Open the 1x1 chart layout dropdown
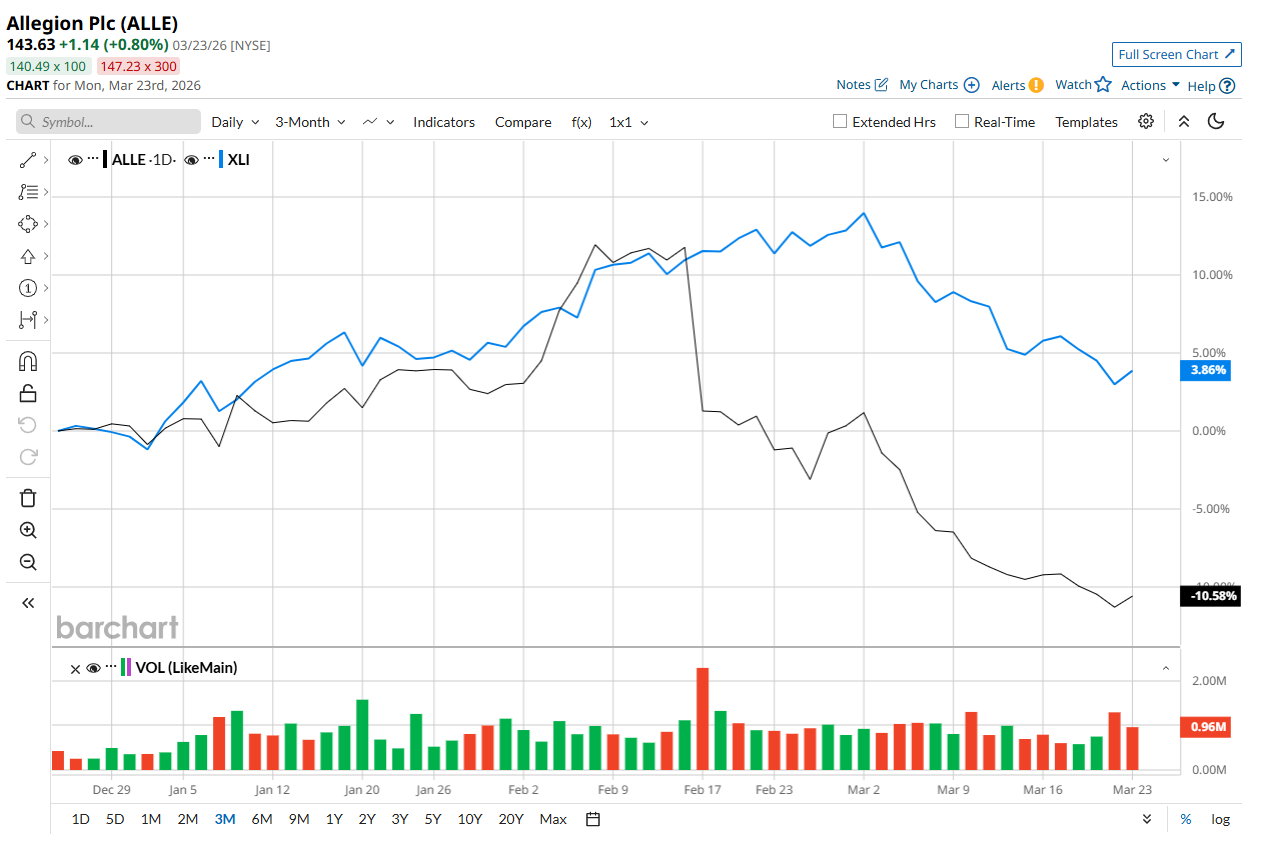The height and width of the screenshot is (847, 1271). (x=629, y=122)
